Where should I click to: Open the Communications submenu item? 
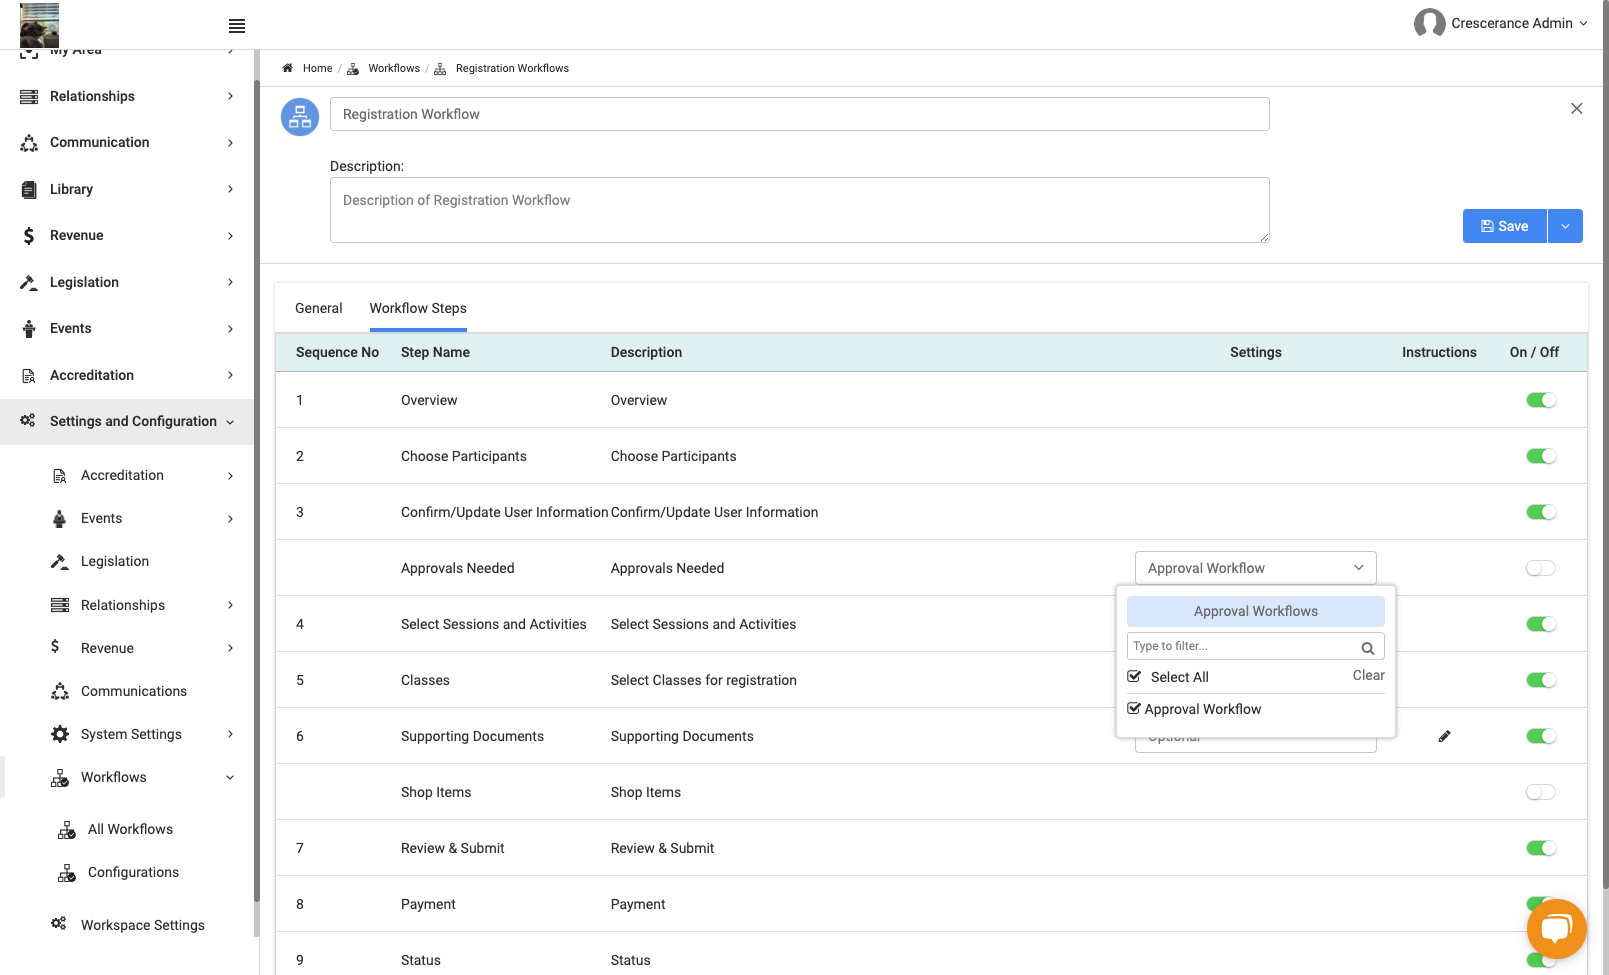[134, 691]
